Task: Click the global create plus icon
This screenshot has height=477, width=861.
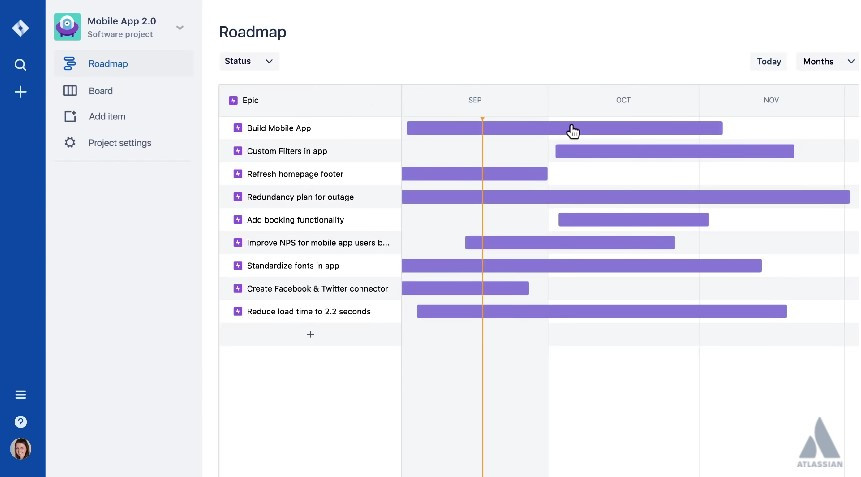Action: tap(20, 92)
